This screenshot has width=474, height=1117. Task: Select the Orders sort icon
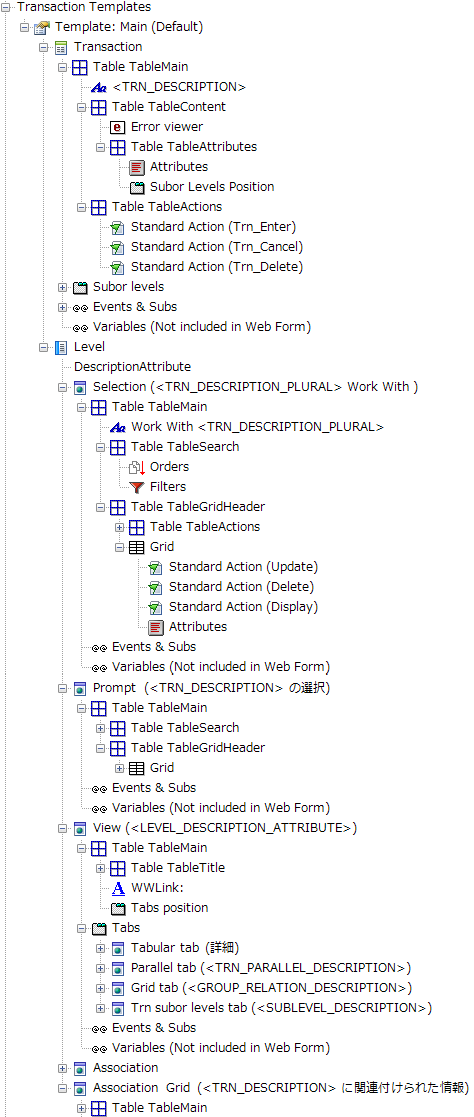pyautogui.click(x=137, y=467)
